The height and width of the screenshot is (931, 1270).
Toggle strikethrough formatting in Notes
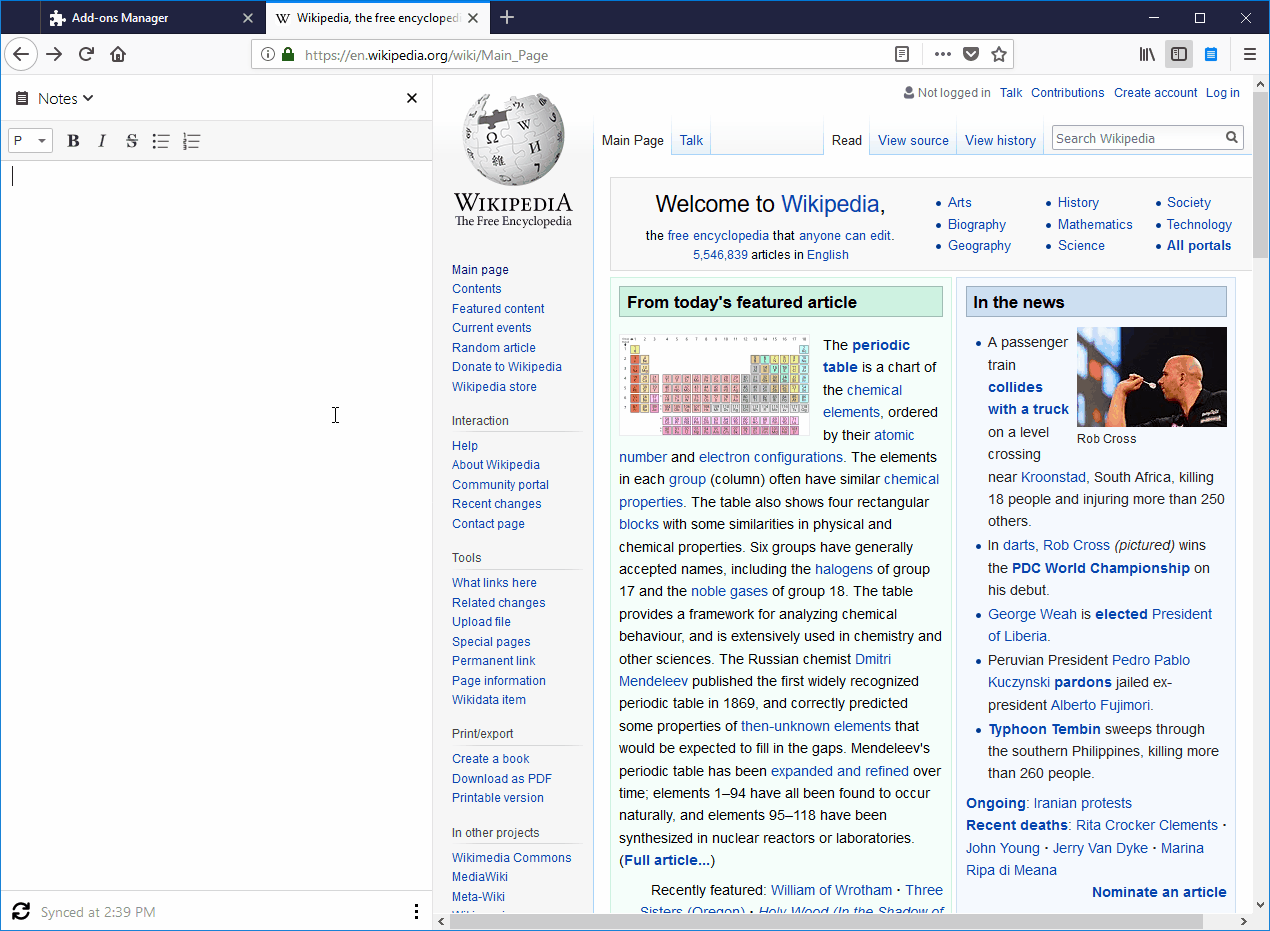(131, 141)
